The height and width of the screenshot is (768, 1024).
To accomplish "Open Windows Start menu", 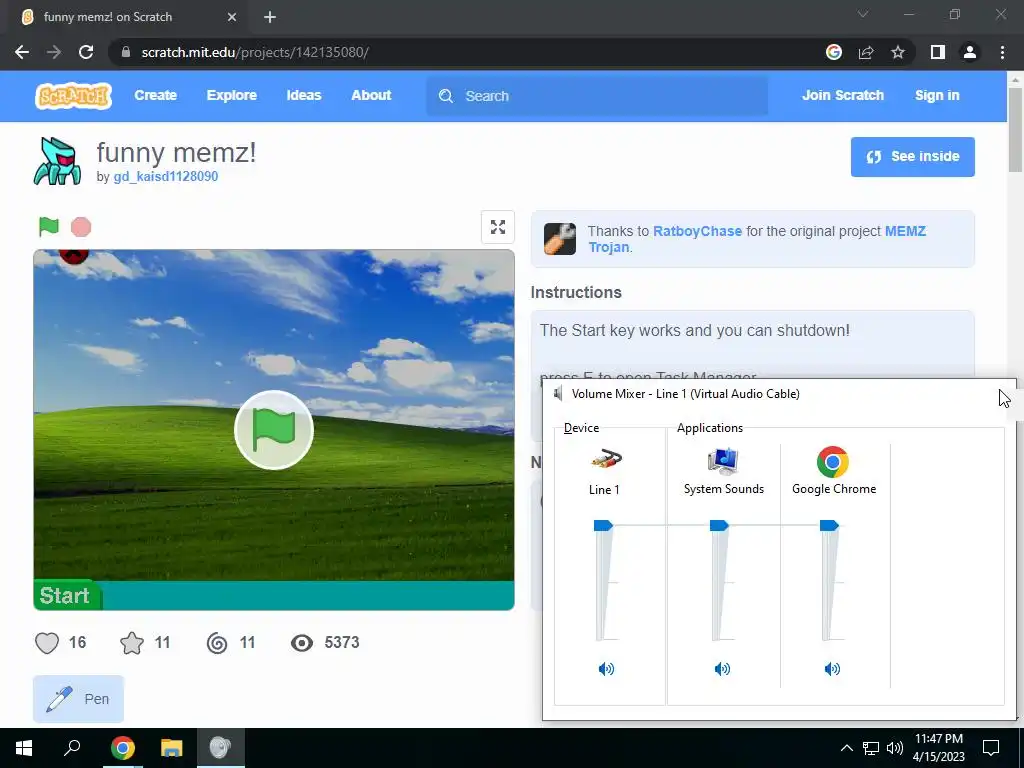I will click(24, 748).
